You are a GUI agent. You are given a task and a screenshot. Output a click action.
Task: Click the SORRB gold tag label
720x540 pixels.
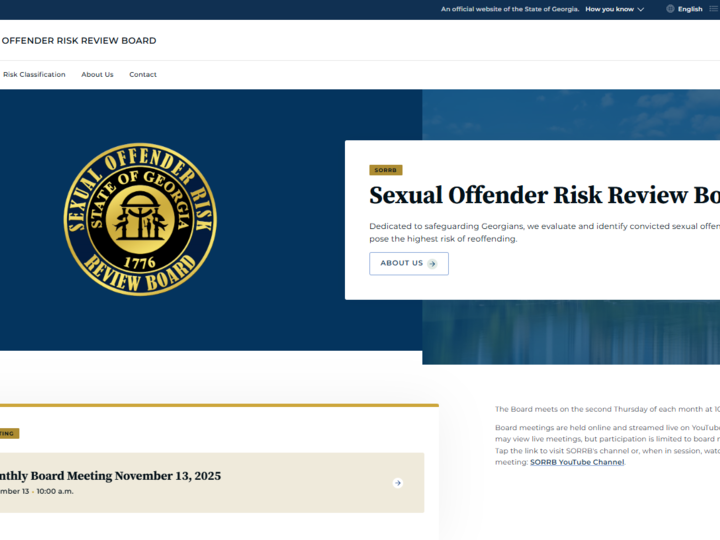(386, 170)
